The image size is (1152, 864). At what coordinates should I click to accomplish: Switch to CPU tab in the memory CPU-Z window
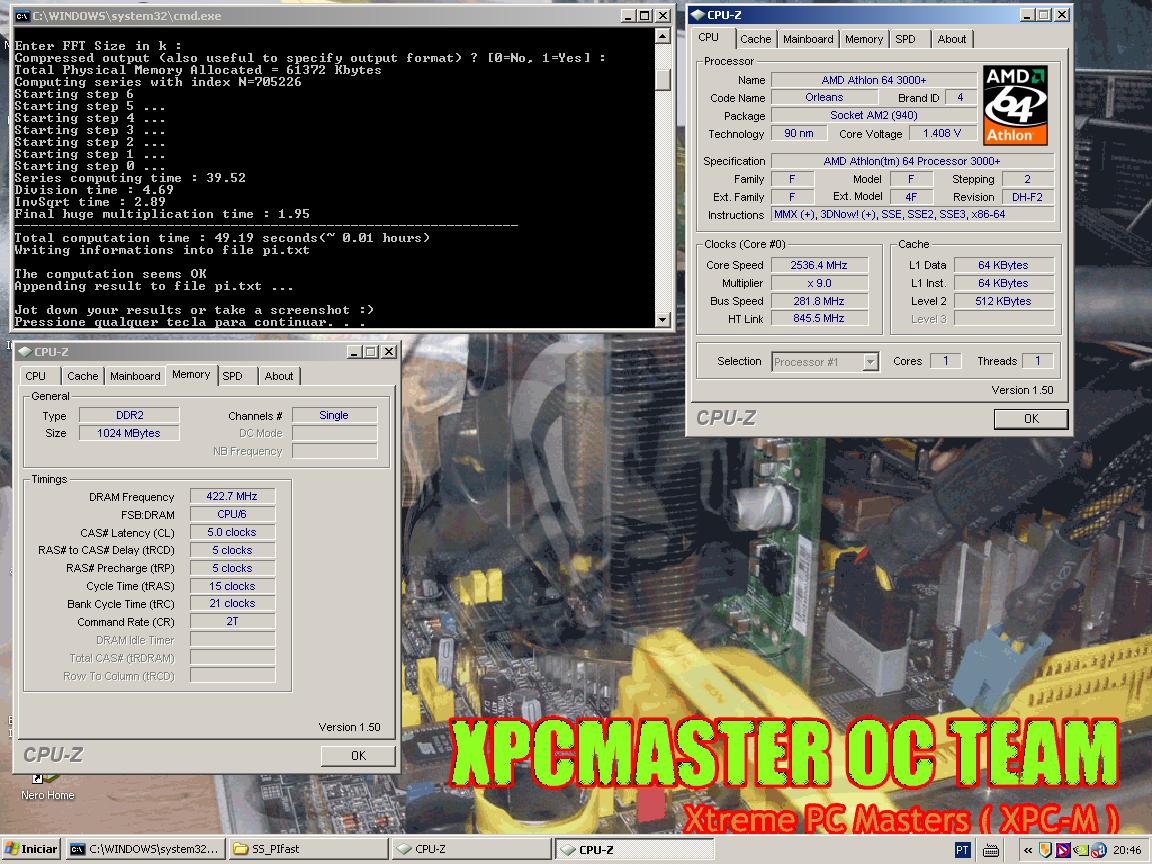pyautogui.click(x=36, y=376)
